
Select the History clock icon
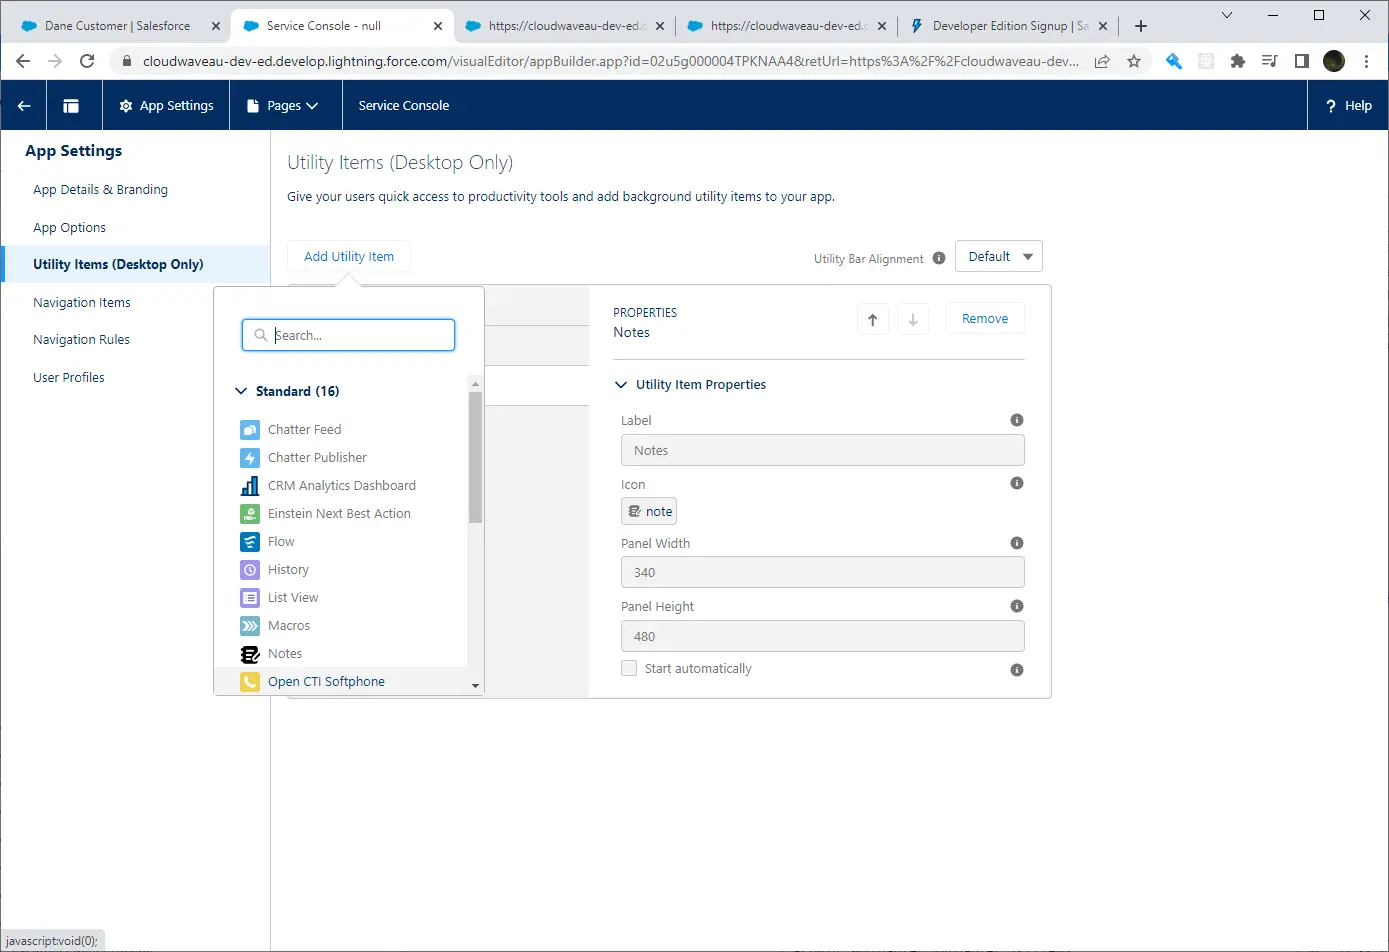click(250, 570)
